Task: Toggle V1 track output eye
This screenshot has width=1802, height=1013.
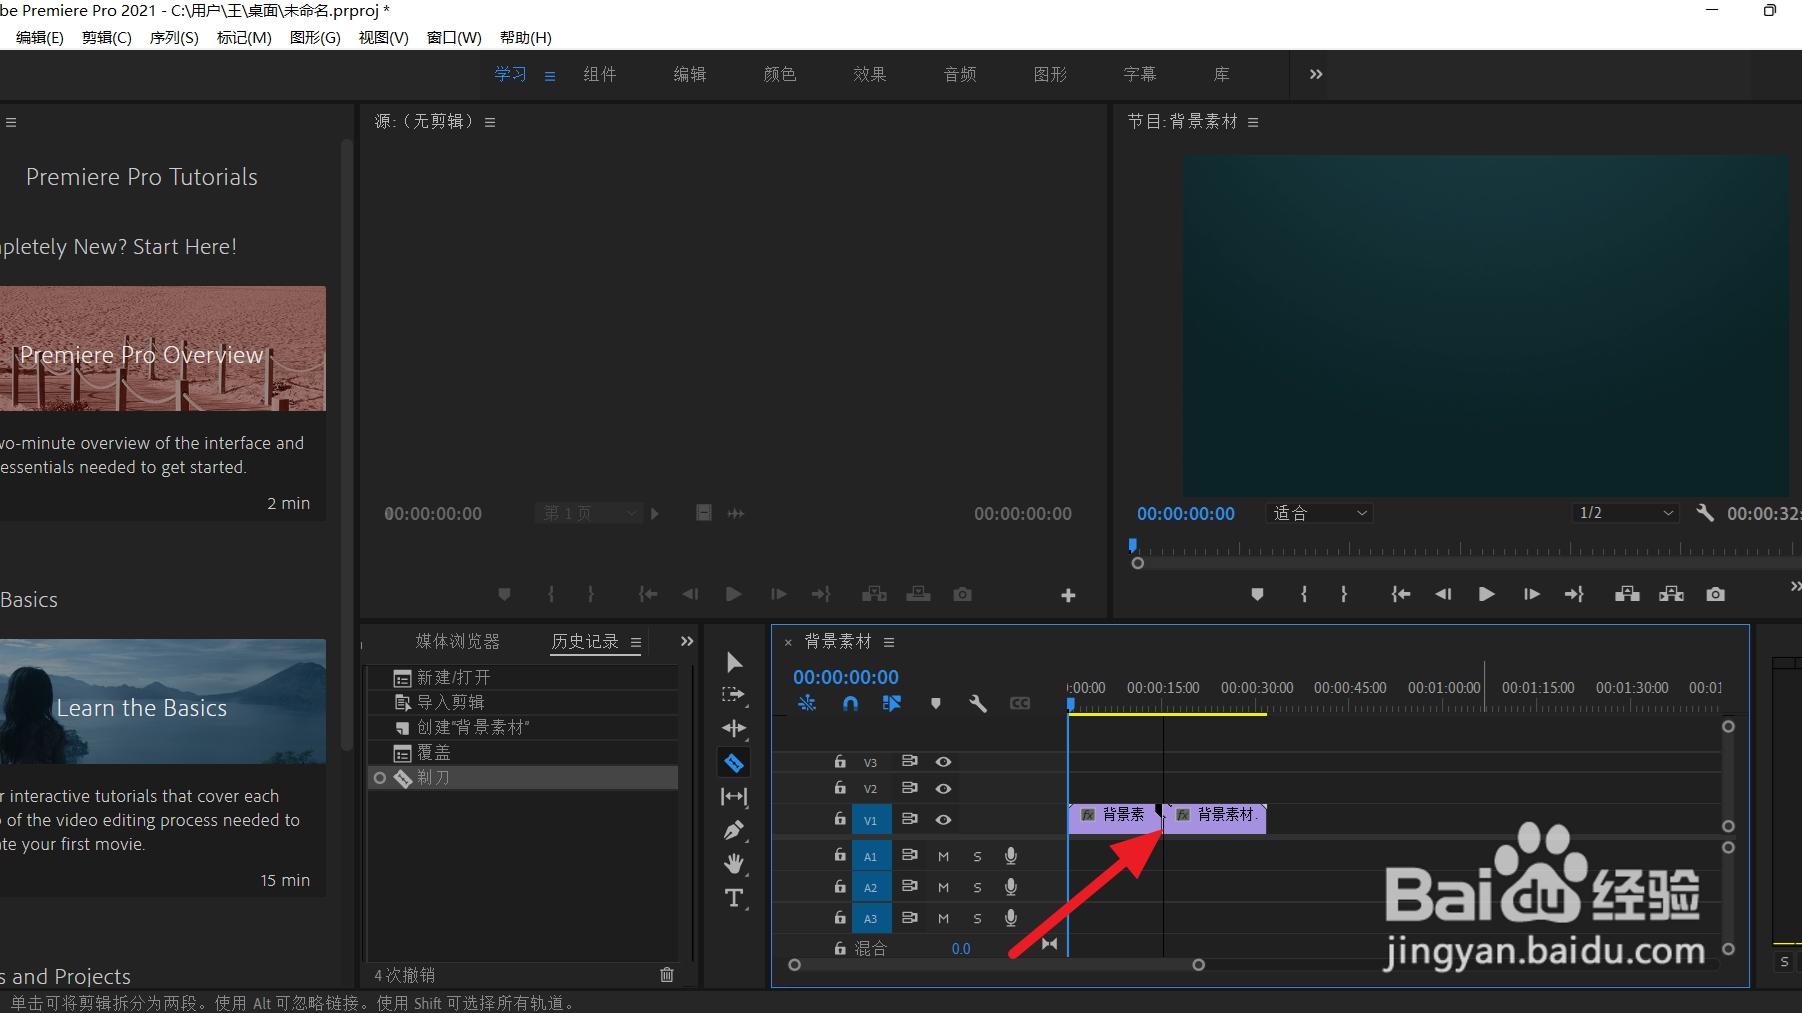Action: pyautogui.click(x=943, y=820)
